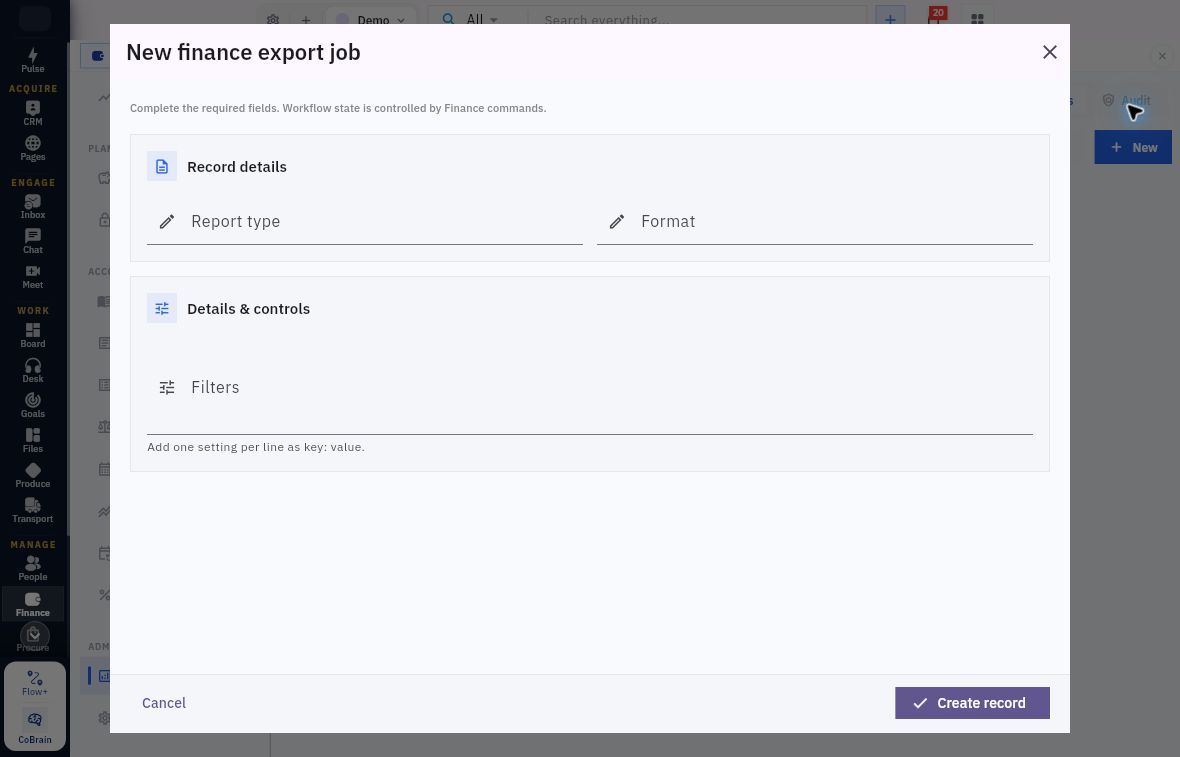
Task: Open the Flow+ tool
Action: pos(35,683)
